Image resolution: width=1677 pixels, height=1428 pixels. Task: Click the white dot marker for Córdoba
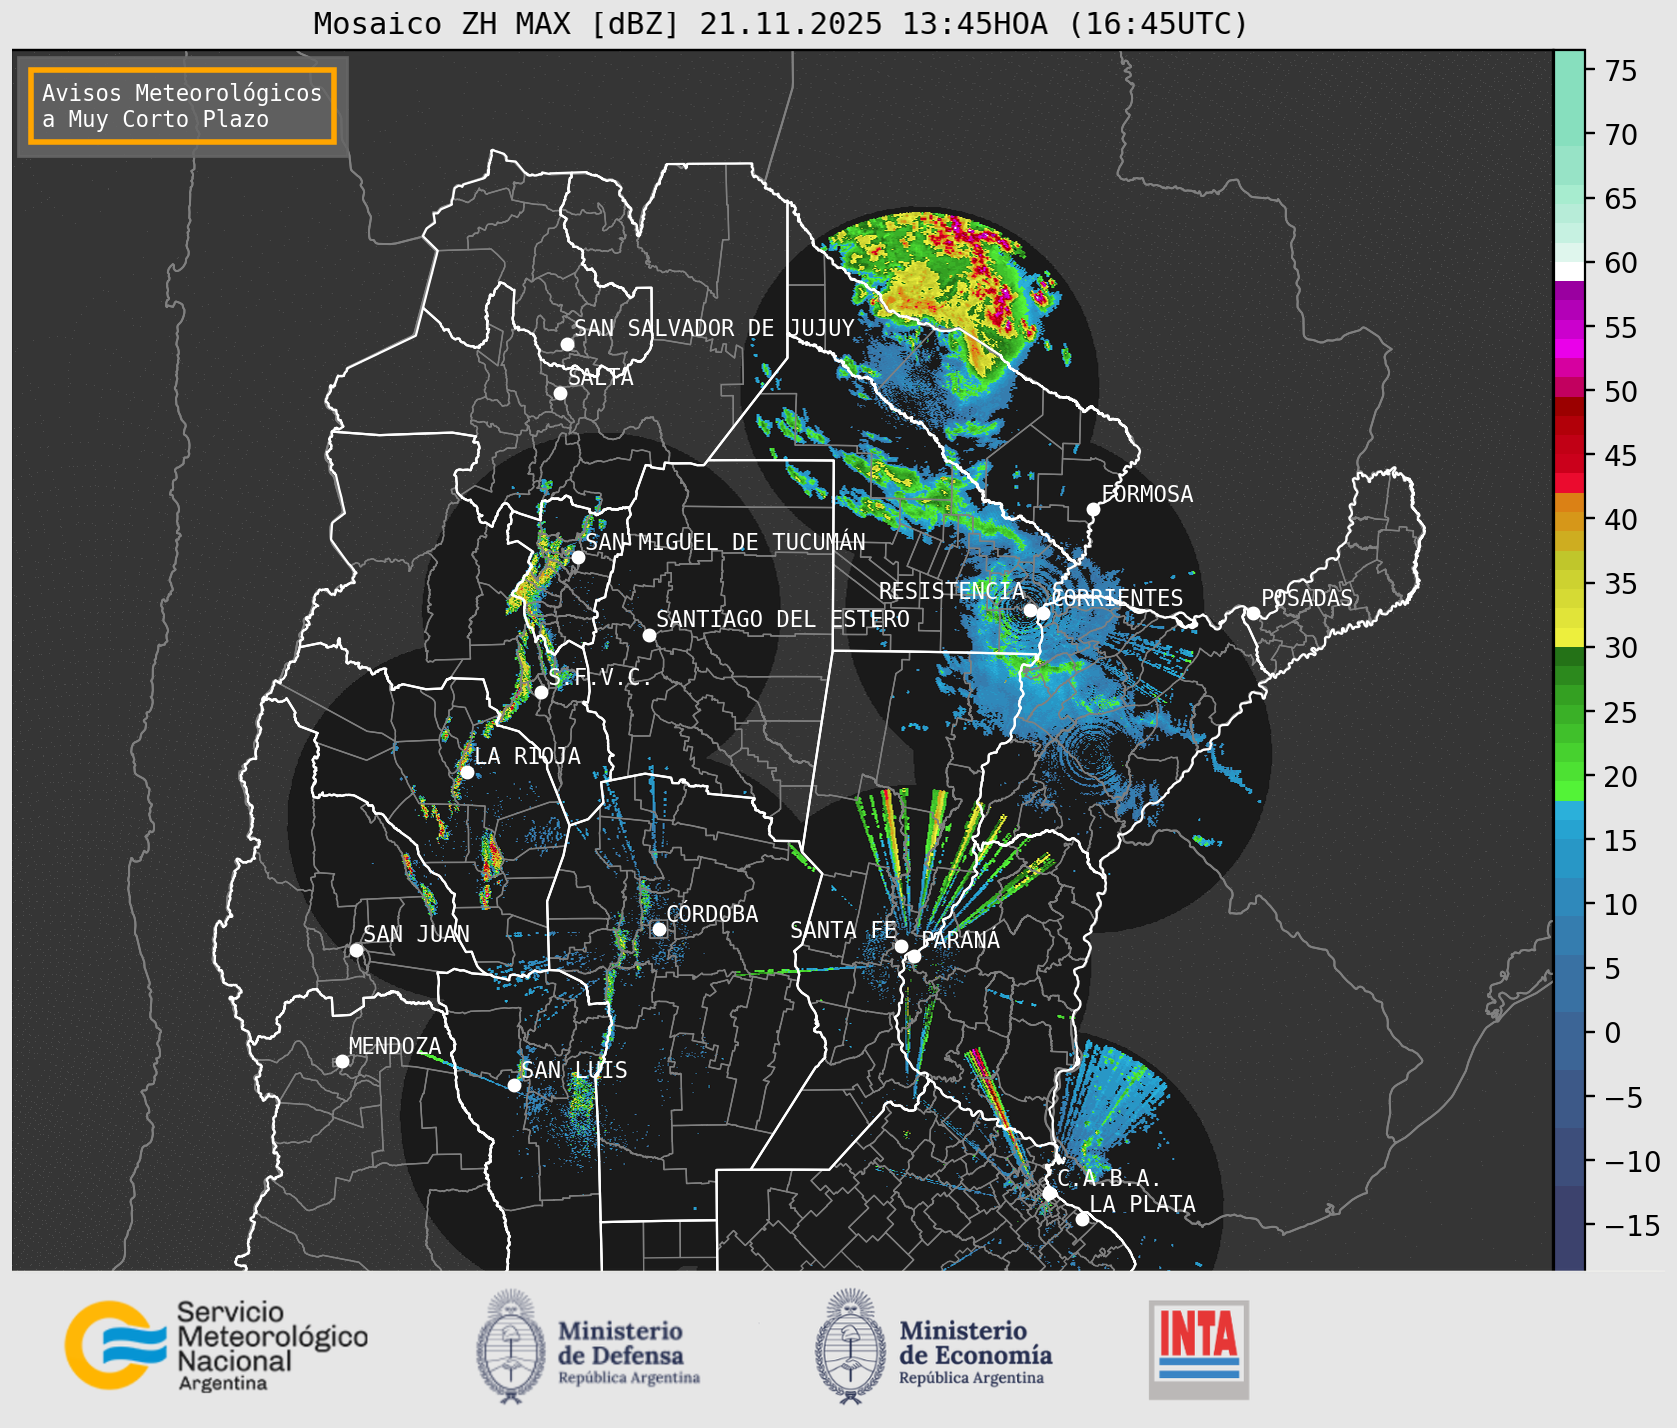tap(659, 929)
